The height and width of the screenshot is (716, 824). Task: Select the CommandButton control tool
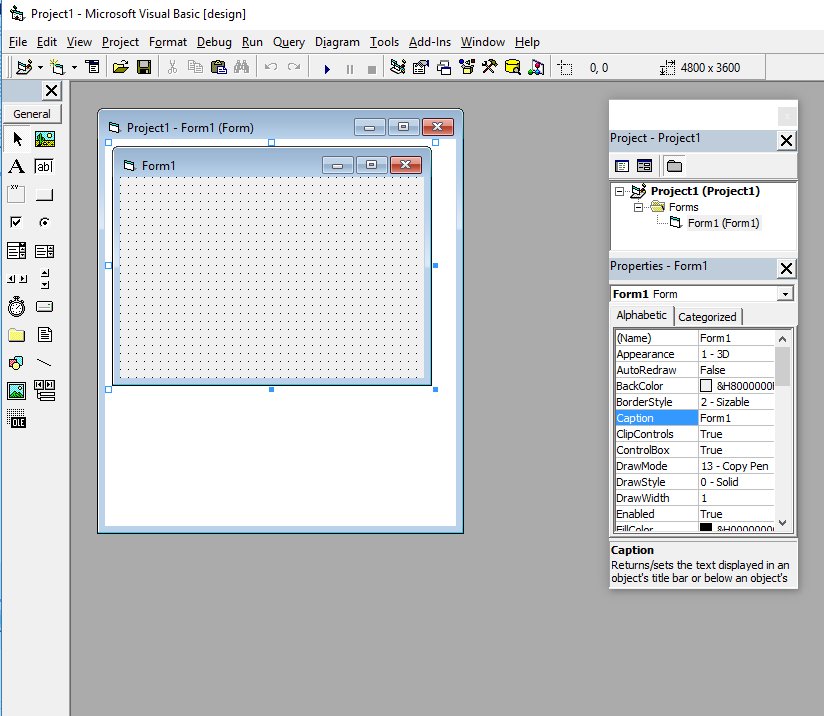tap(45, 195)
